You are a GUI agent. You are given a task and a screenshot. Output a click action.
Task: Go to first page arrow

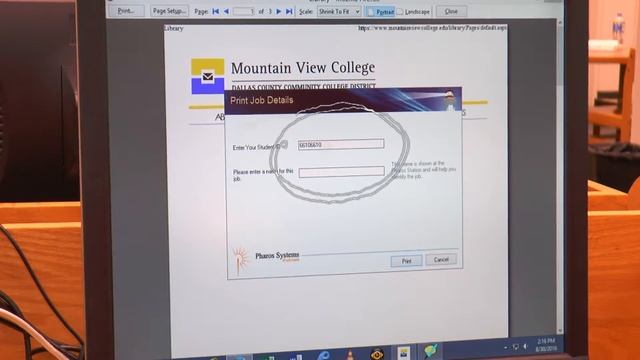pos(216,11)
